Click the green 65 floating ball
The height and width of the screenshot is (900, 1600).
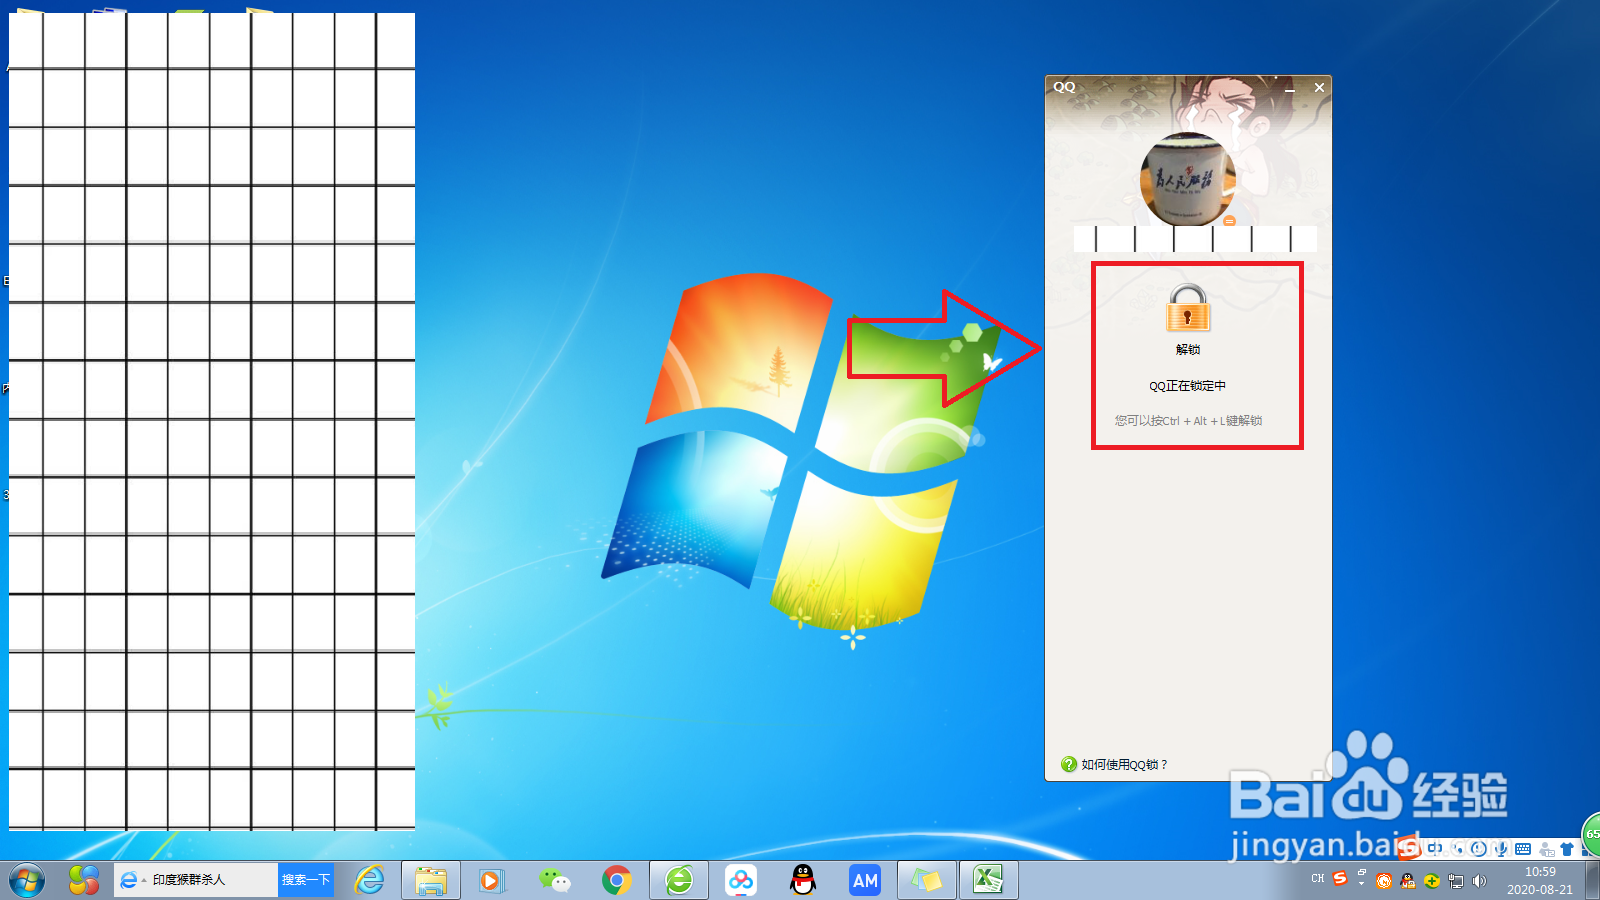[x=1592, y=834]
